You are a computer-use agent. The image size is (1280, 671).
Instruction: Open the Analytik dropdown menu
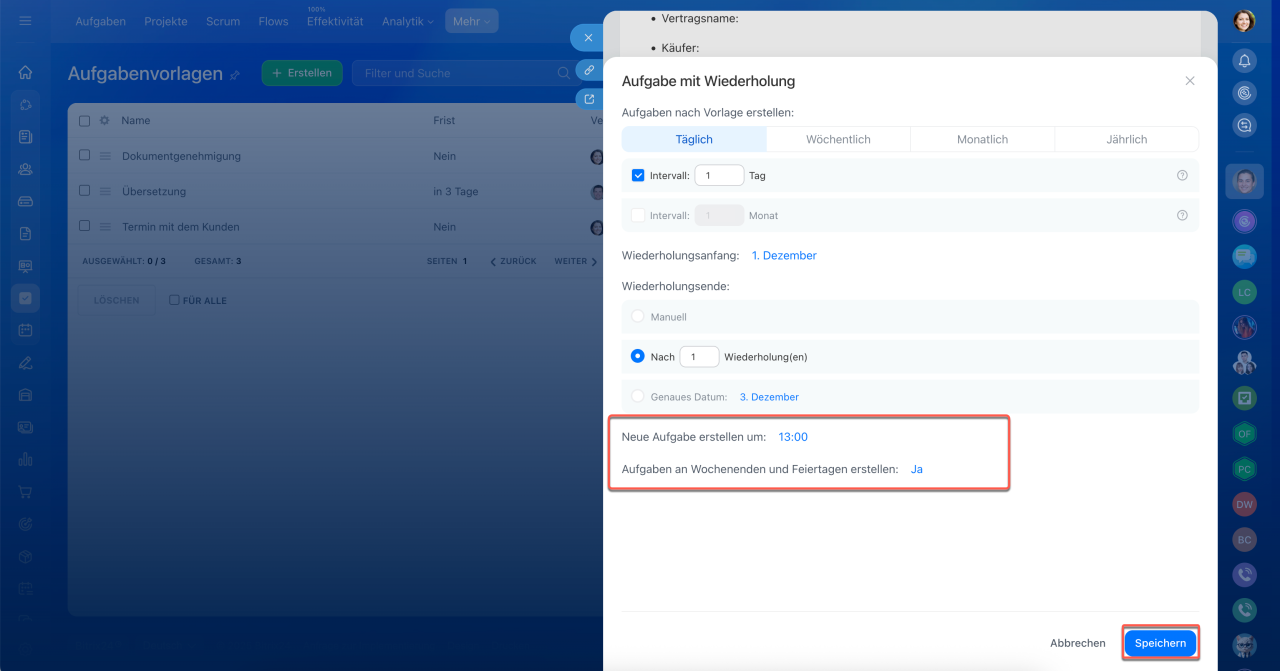[x=407, y=21]
